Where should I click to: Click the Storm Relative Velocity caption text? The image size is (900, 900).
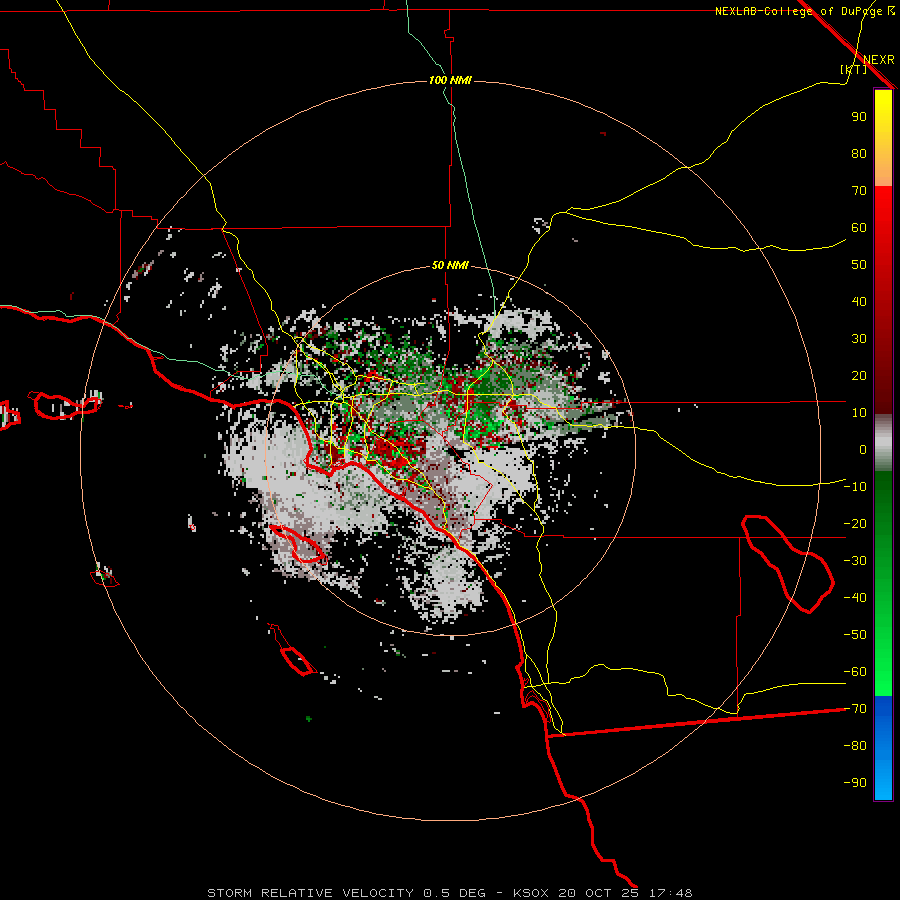449,893
